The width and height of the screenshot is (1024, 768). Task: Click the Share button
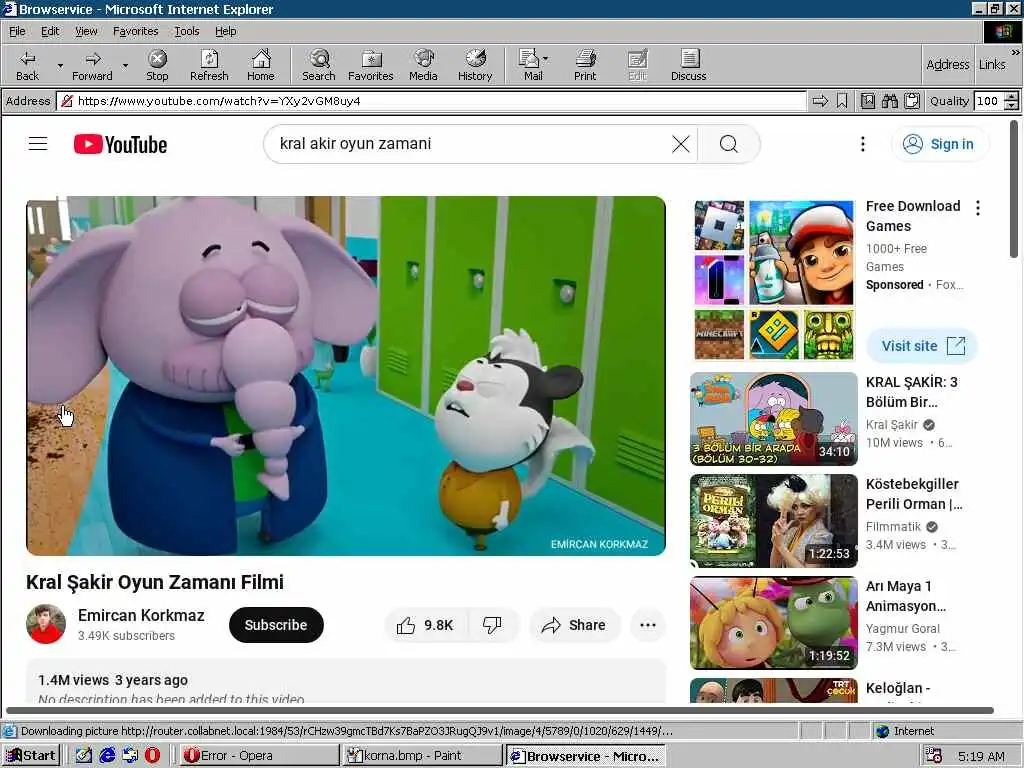574,625
